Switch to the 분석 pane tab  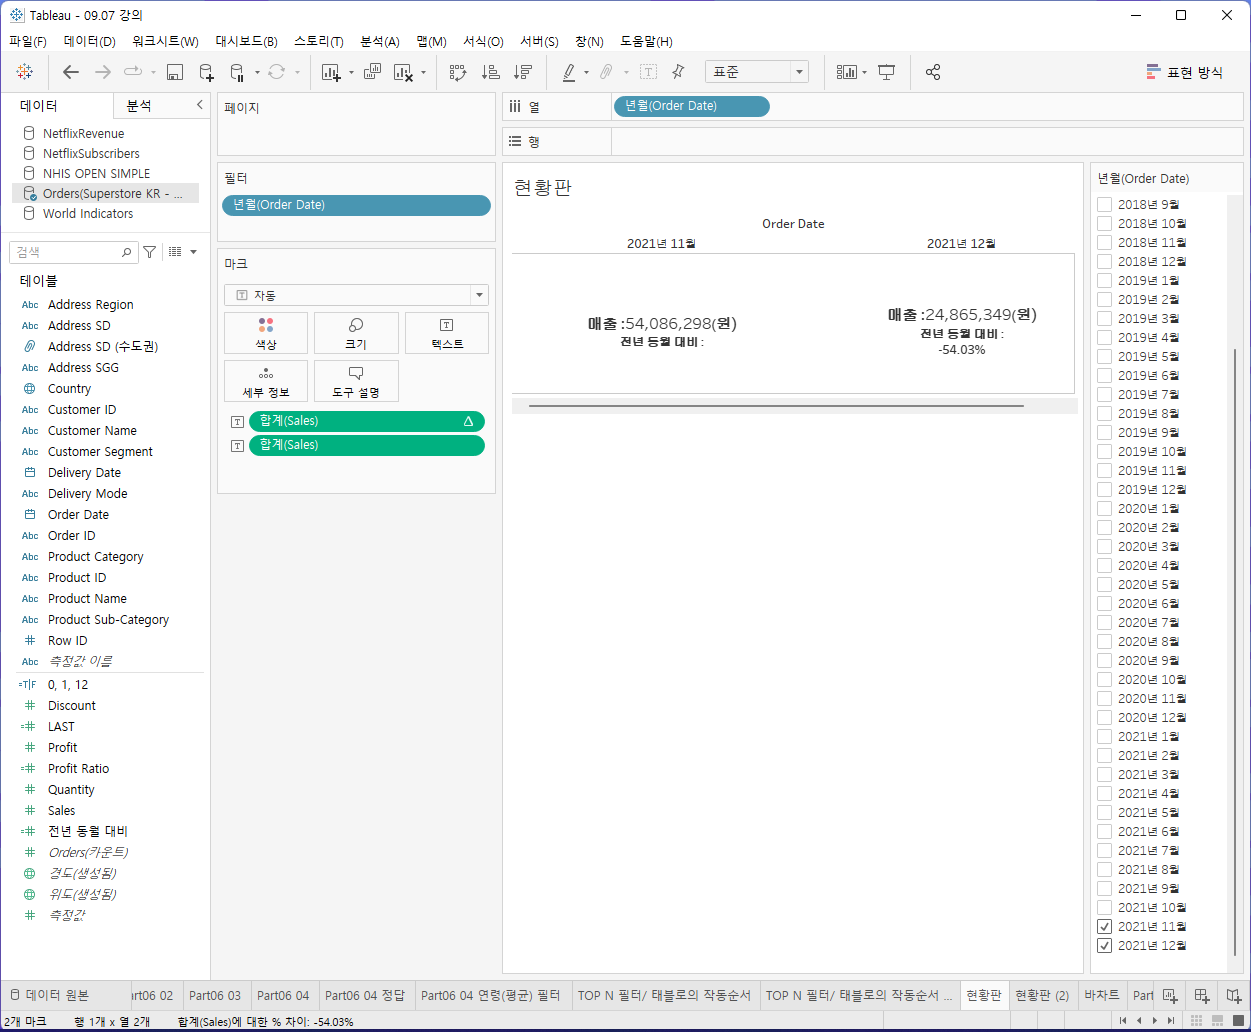click(x=139, y=106)
